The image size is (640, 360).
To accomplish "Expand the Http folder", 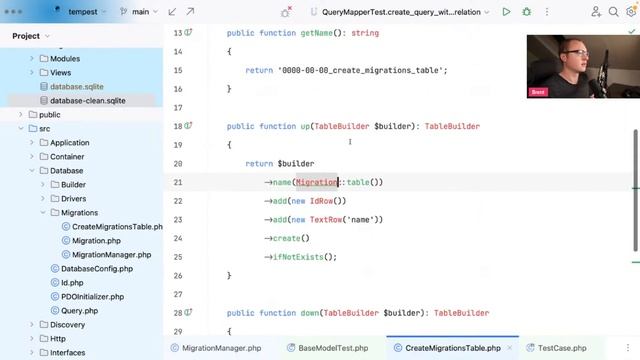I will [x=32, y=338].
